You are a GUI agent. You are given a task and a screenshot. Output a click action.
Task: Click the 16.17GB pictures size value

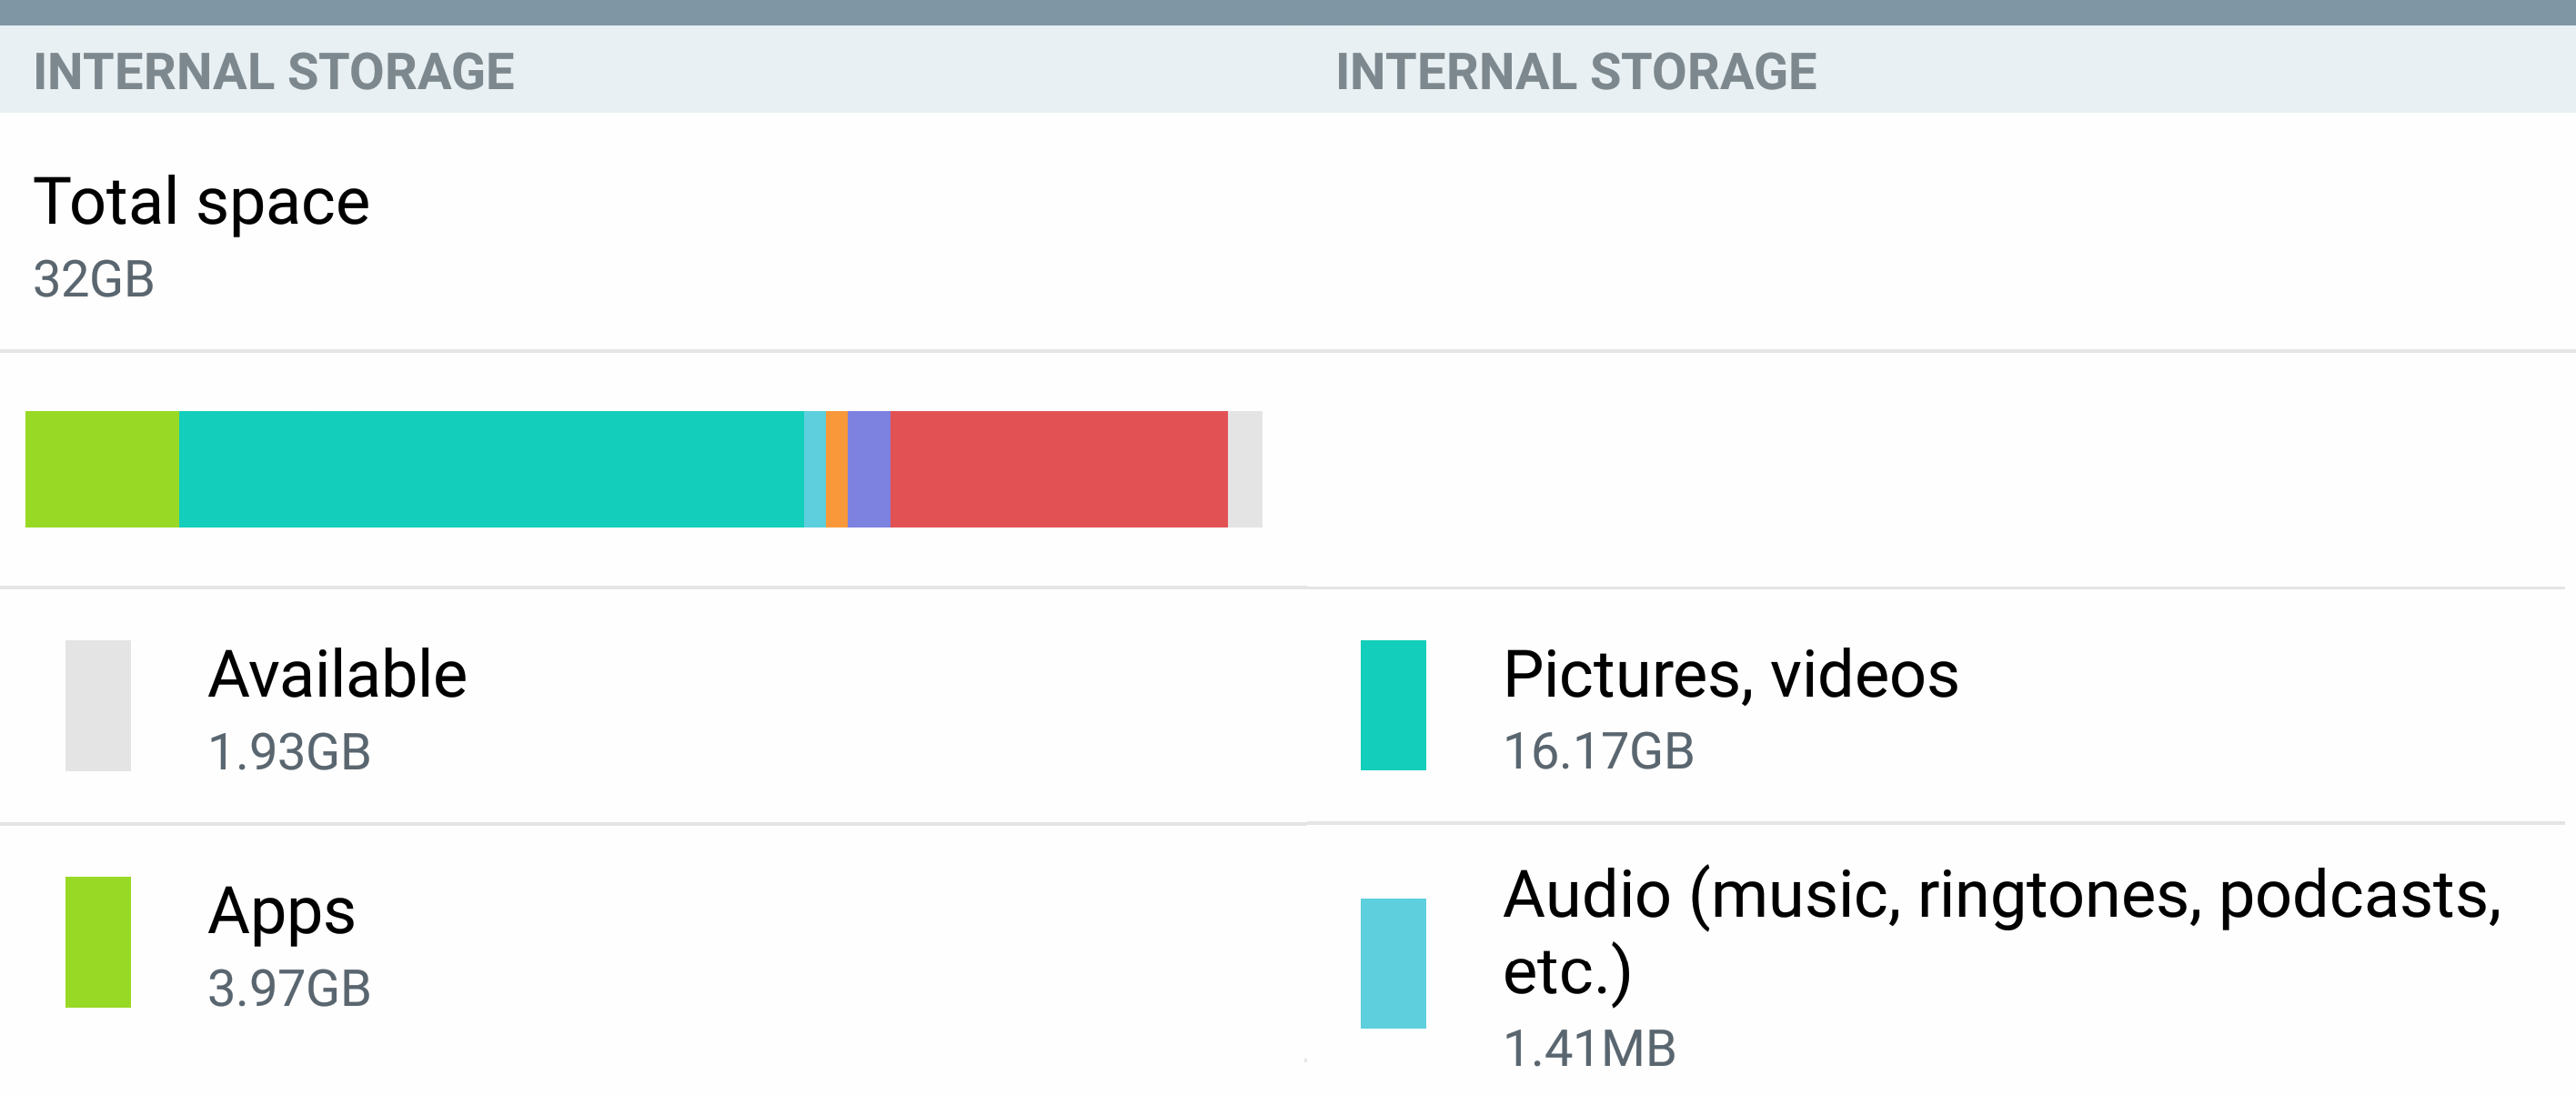(1598, 751)
